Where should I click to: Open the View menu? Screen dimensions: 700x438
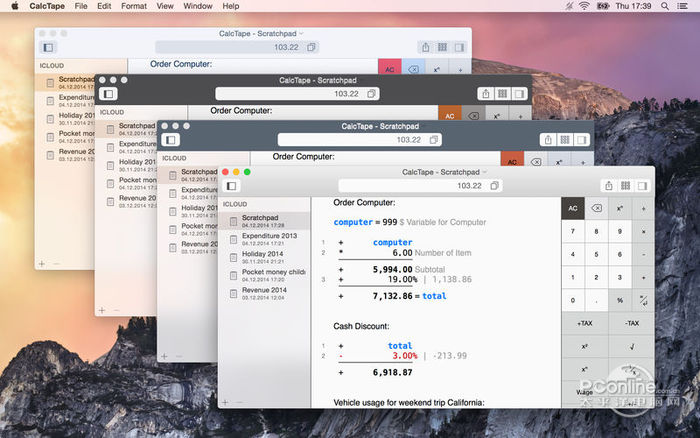click(x=165, y=6)
